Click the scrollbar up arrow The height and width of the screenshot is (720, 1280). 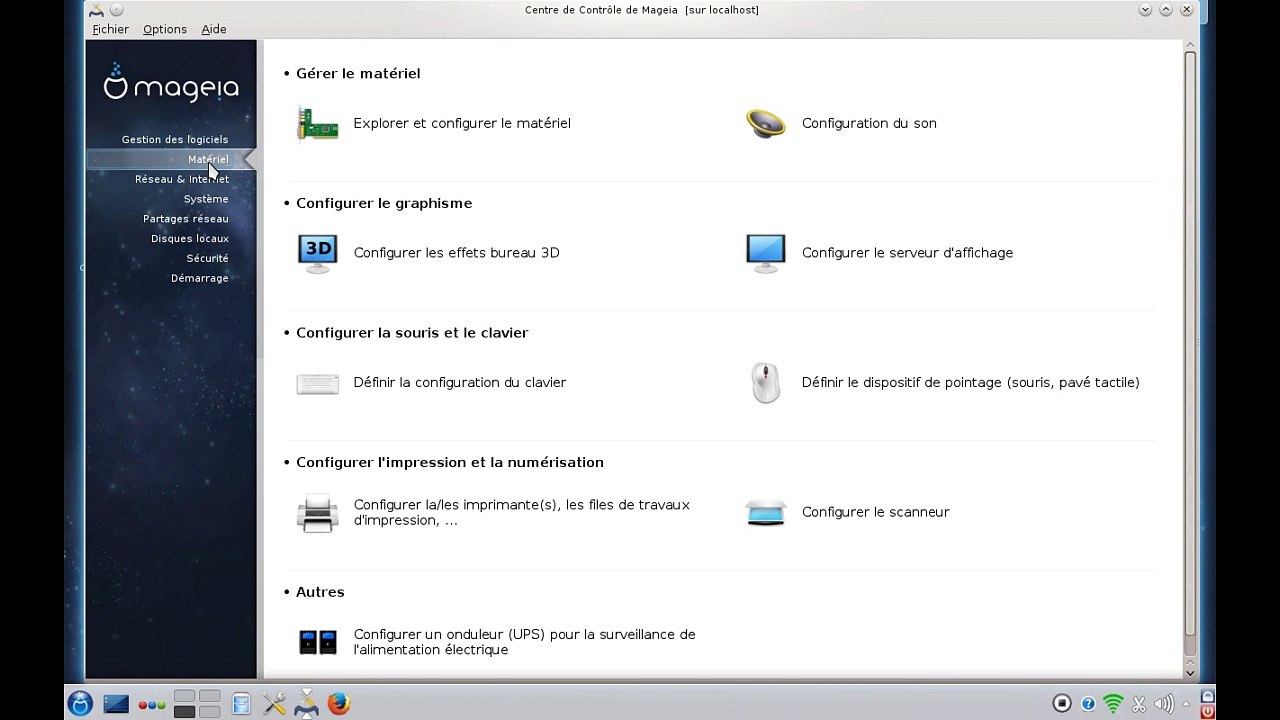pos(1190,45)
